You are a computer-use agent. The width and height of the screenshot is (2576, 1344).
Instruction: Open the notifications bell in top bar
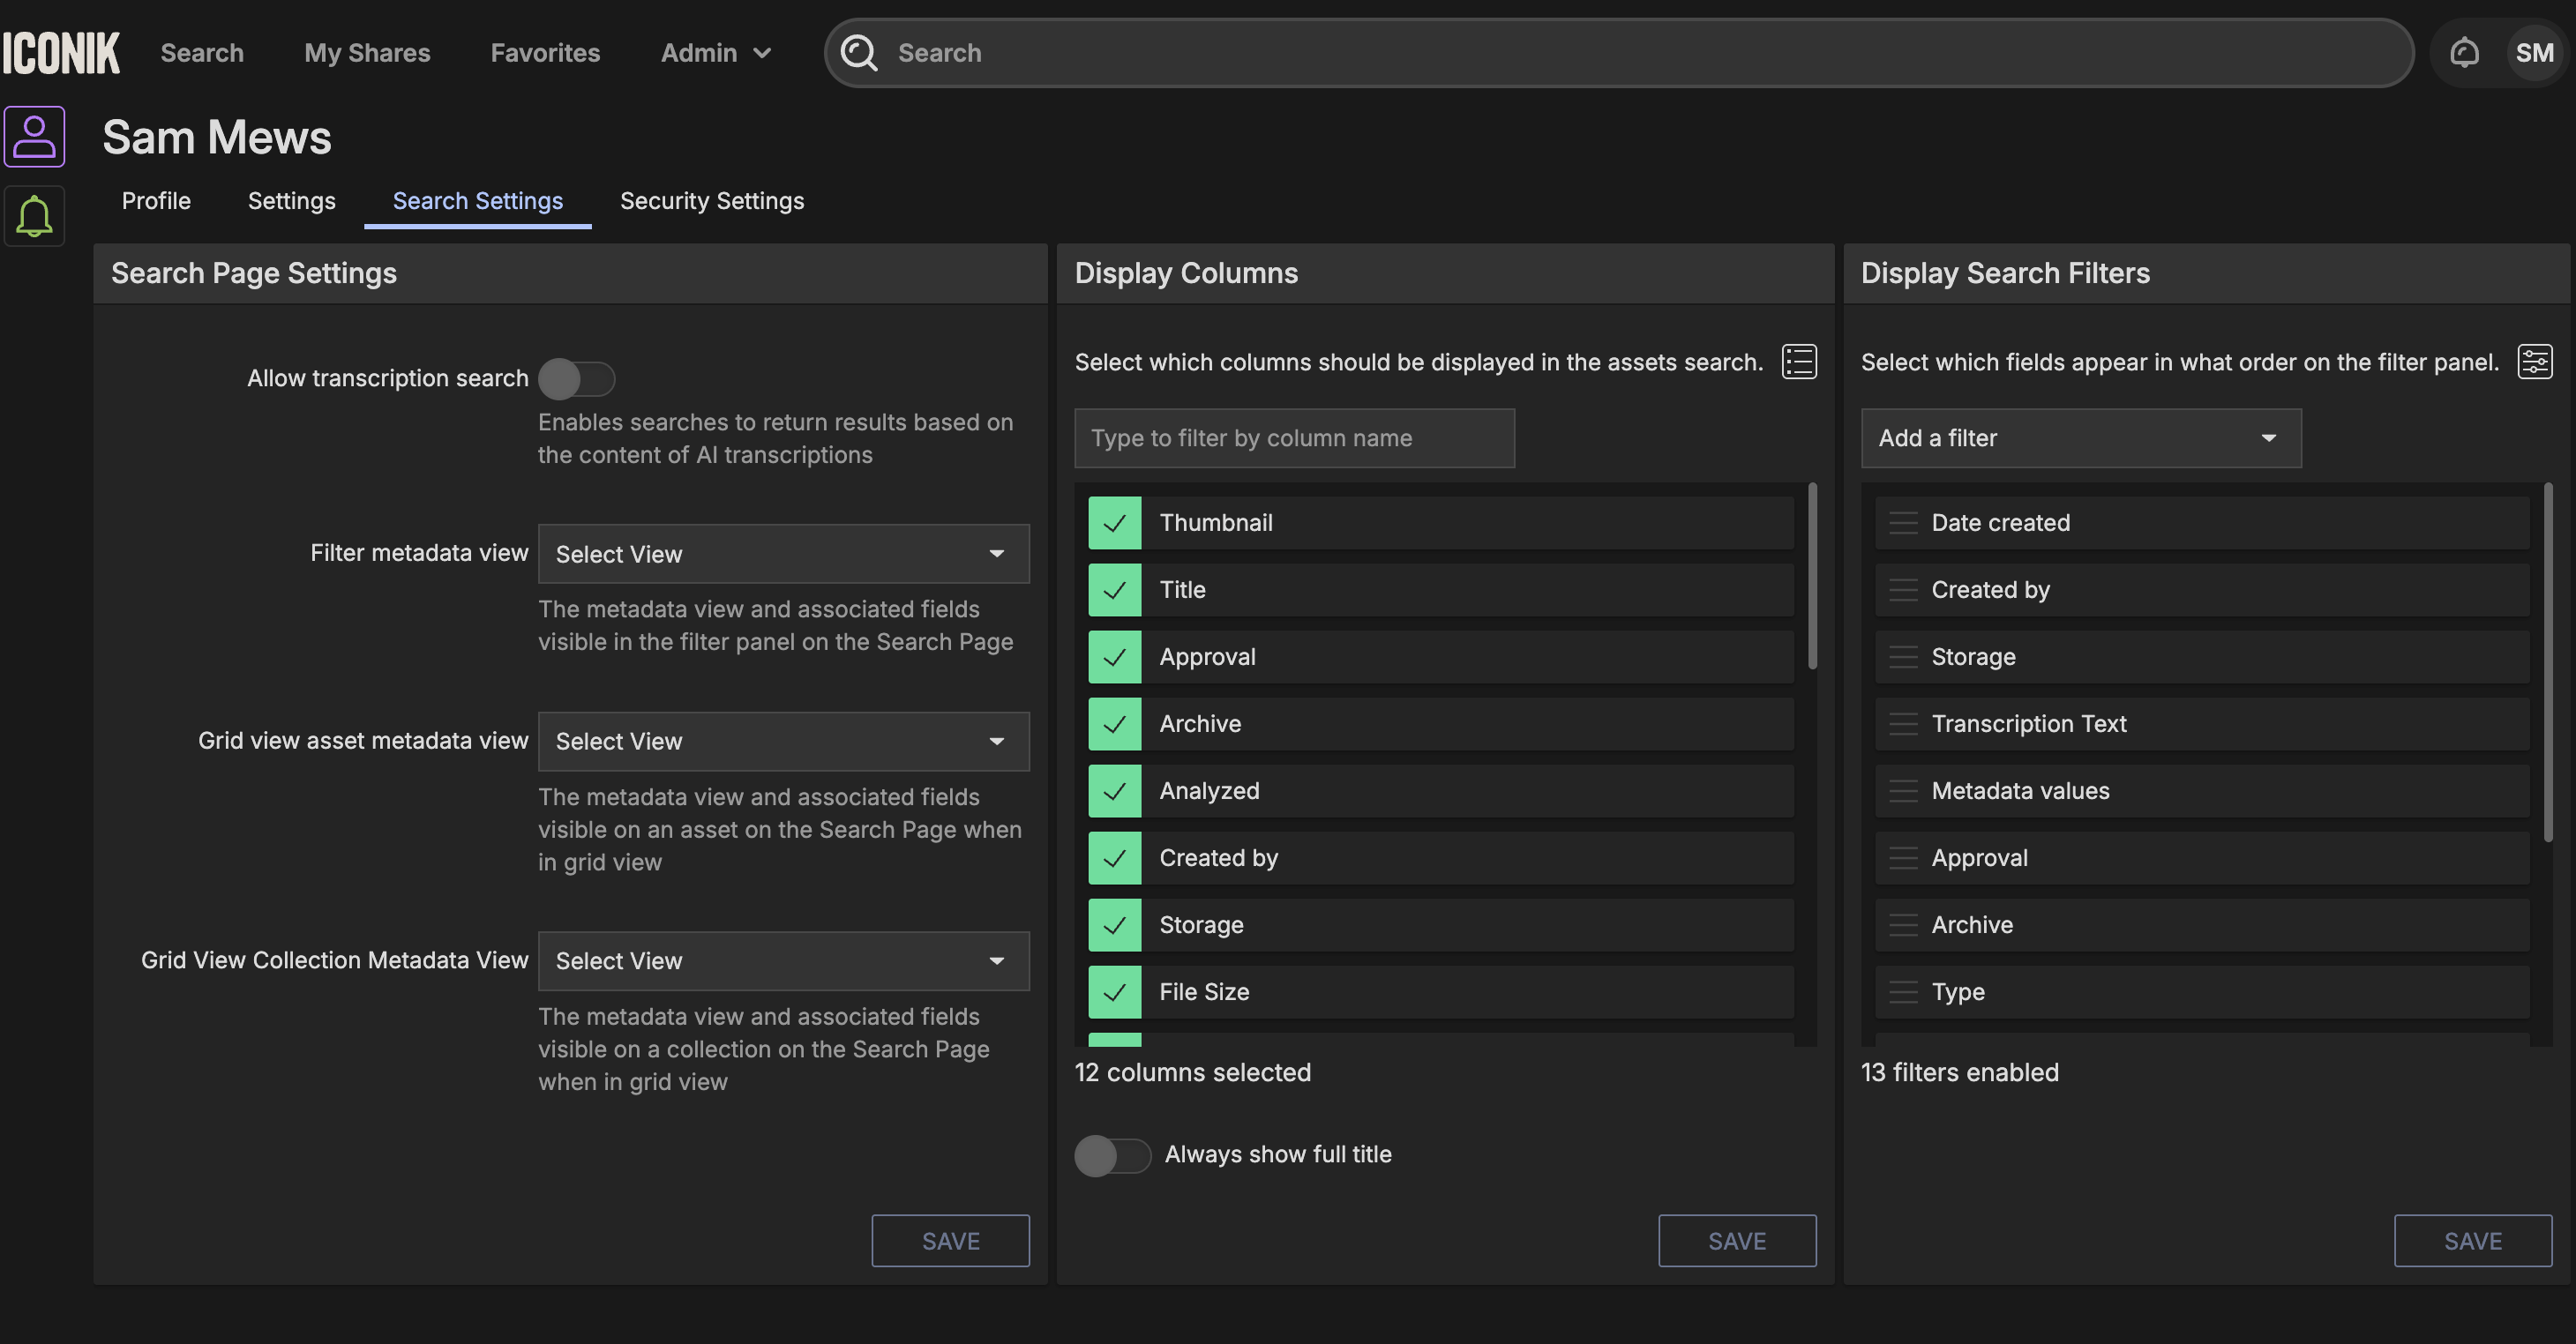click(x=2464, y=53)
